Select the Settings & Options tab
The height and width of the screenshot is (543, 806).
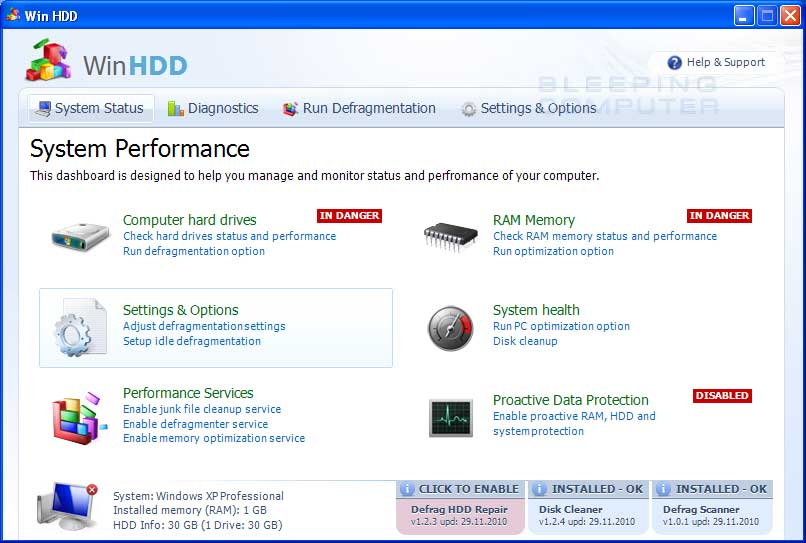[x=528, y=108]
